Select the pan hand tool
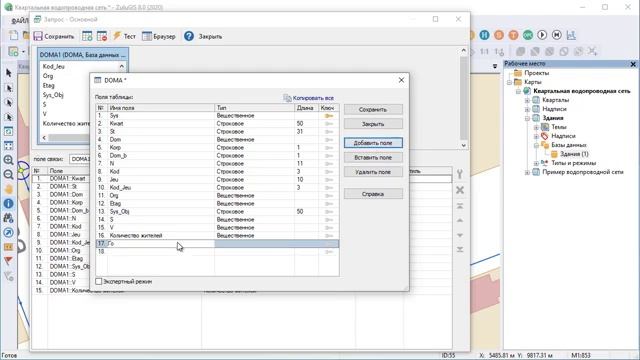 [9, 189]
